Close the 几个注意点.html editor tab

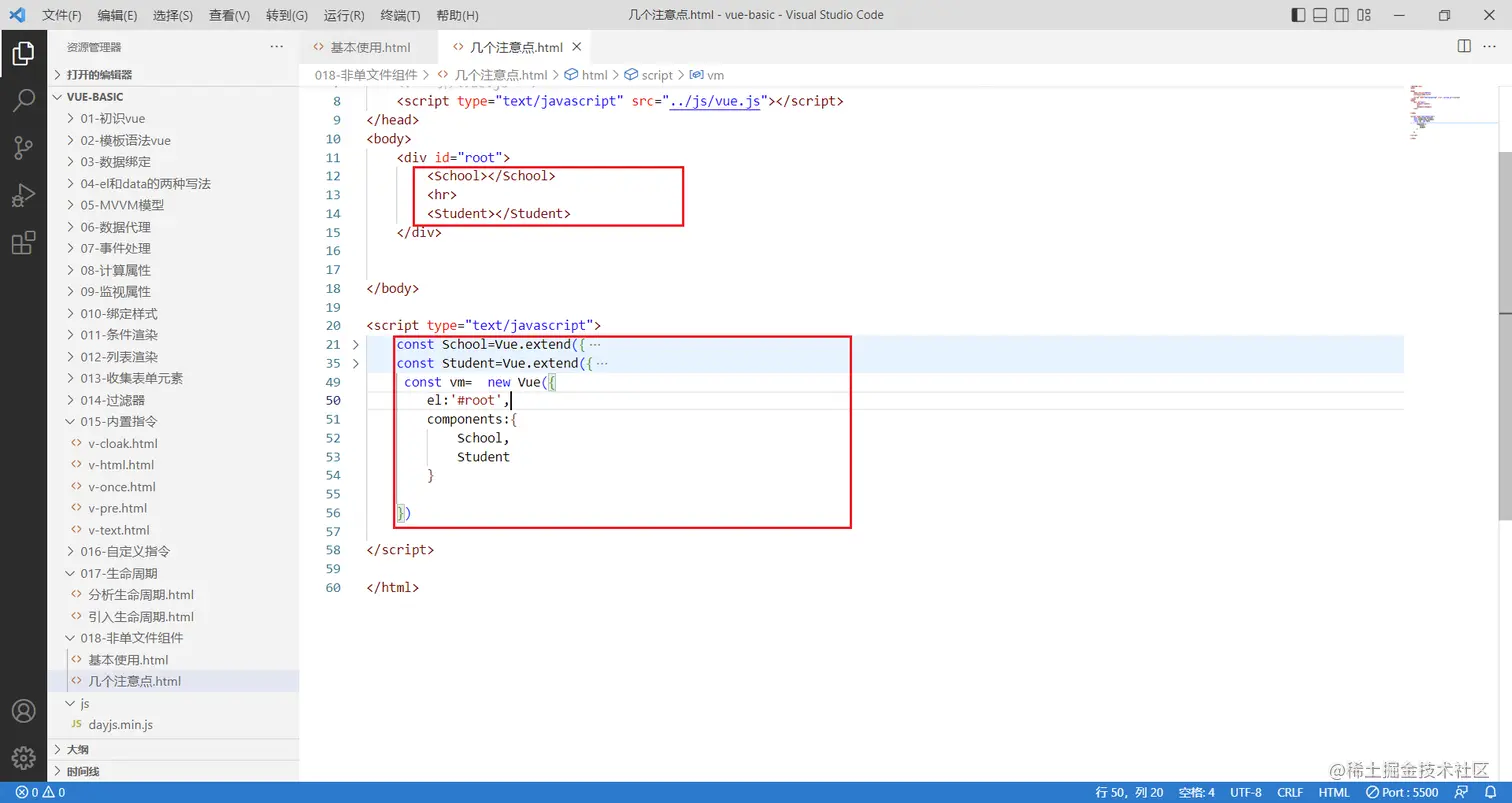tap(576, 47)
